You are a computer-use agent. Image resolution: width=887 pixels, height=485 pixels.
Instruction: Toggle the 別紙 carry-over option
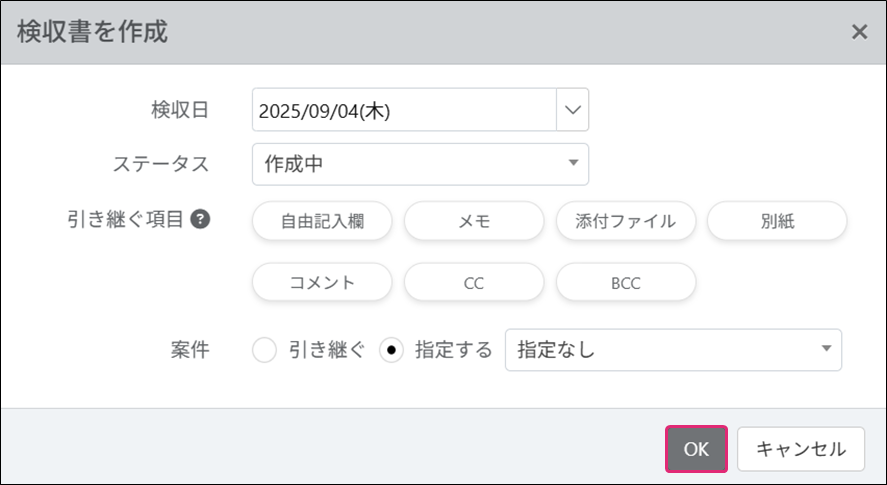(x=777, y=222)
